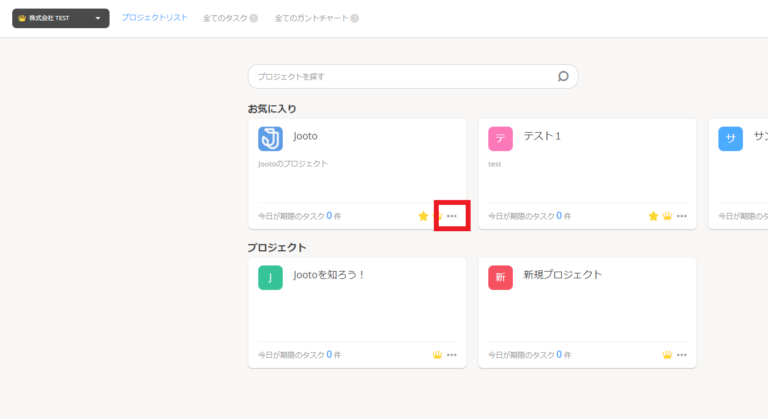Open the 全てのタスク tab
This screenshot has width=768, height=419.
[224, 18]
